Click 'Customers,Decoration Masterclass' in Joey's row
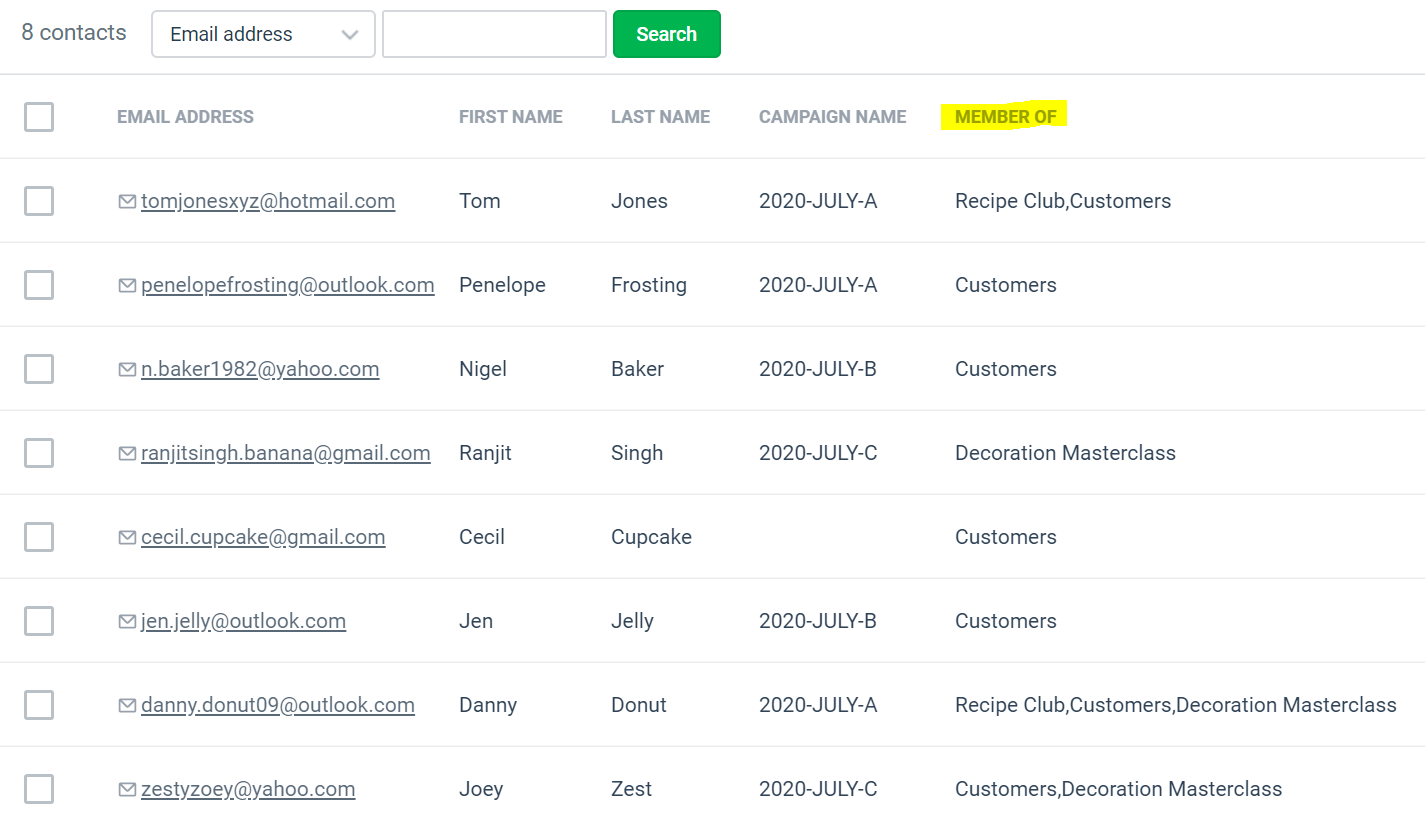This screenshot has width=1425, height=825. pyautogui.click(x=1118, y=789)
